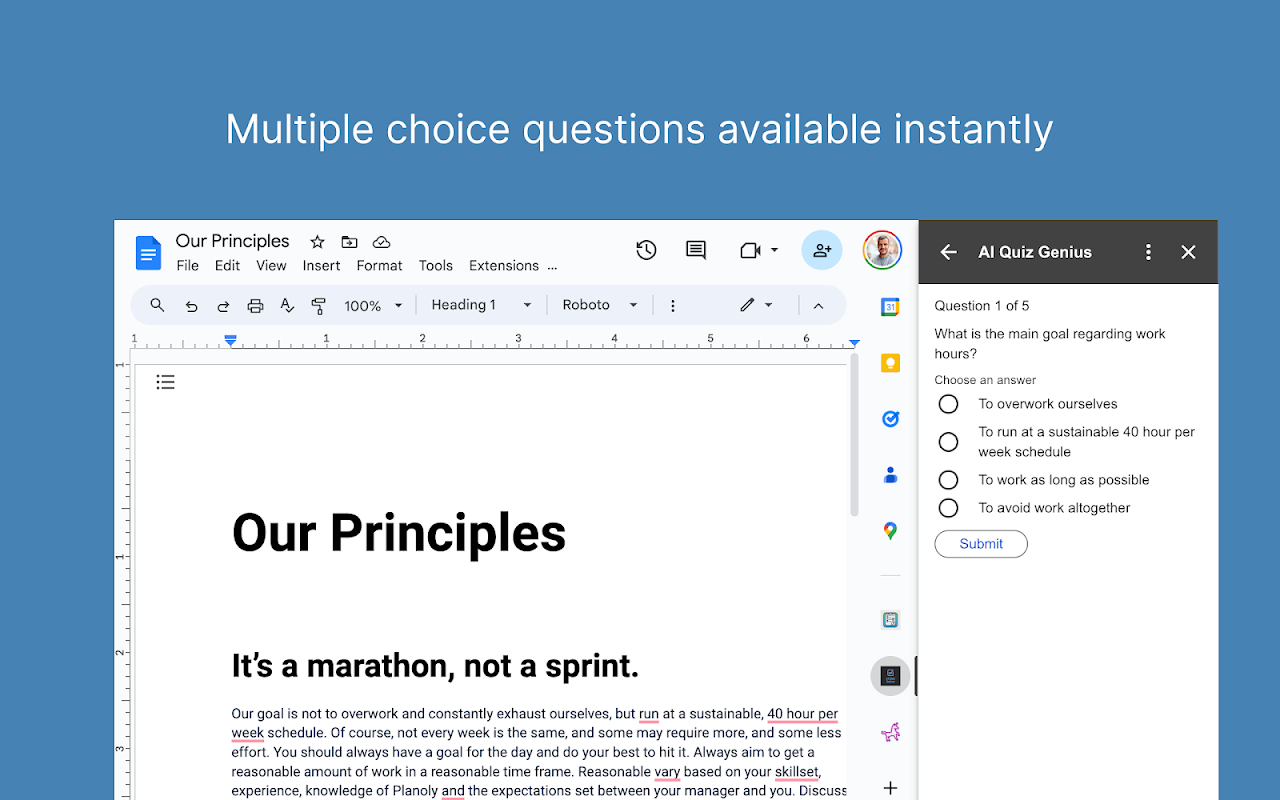This screenshot has height=800, width=1280.
Task: Open AI Quiz Genius three-dot menu
Action: click(1148, 252)
